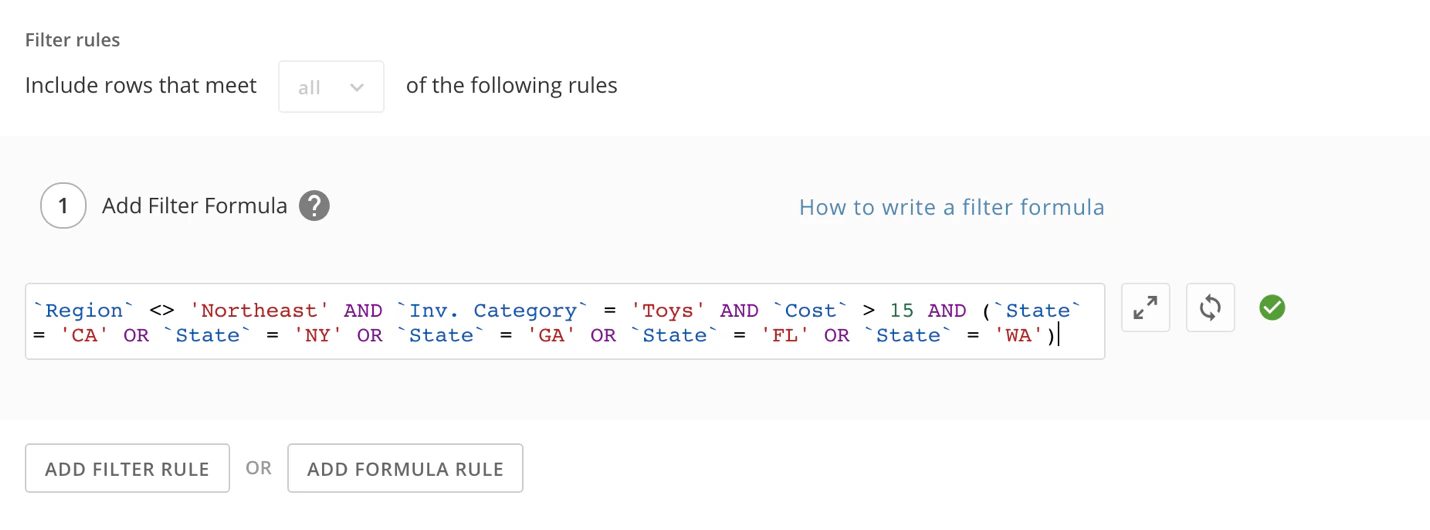Open the 'all' rules match dropdown
This screenshot has height=530, width=1430.
point(331,87)
